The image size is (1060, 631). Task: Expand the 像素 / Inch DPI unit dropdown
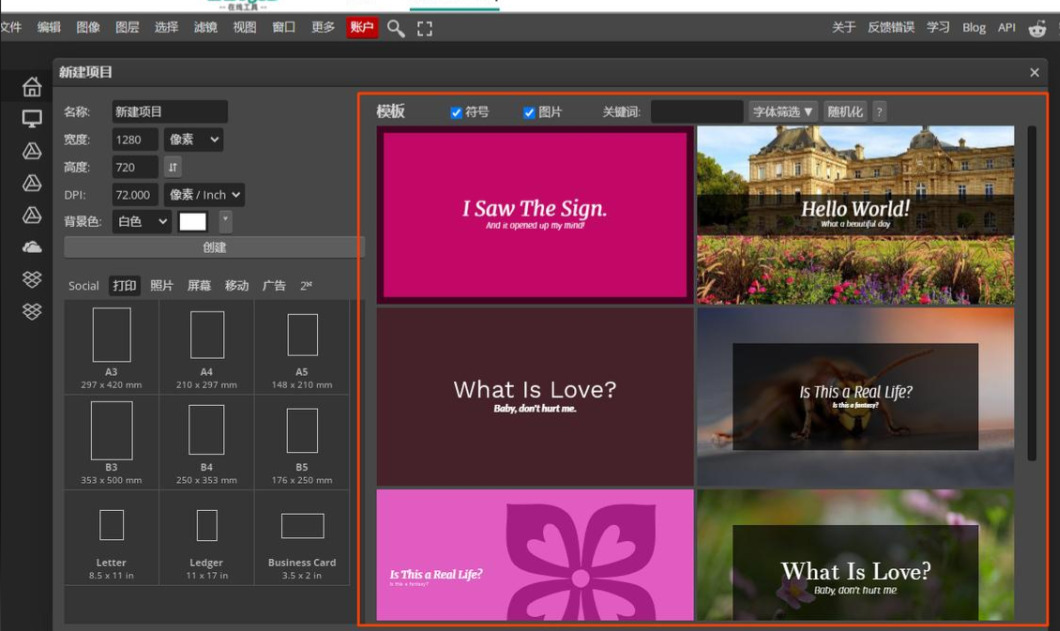204,195
